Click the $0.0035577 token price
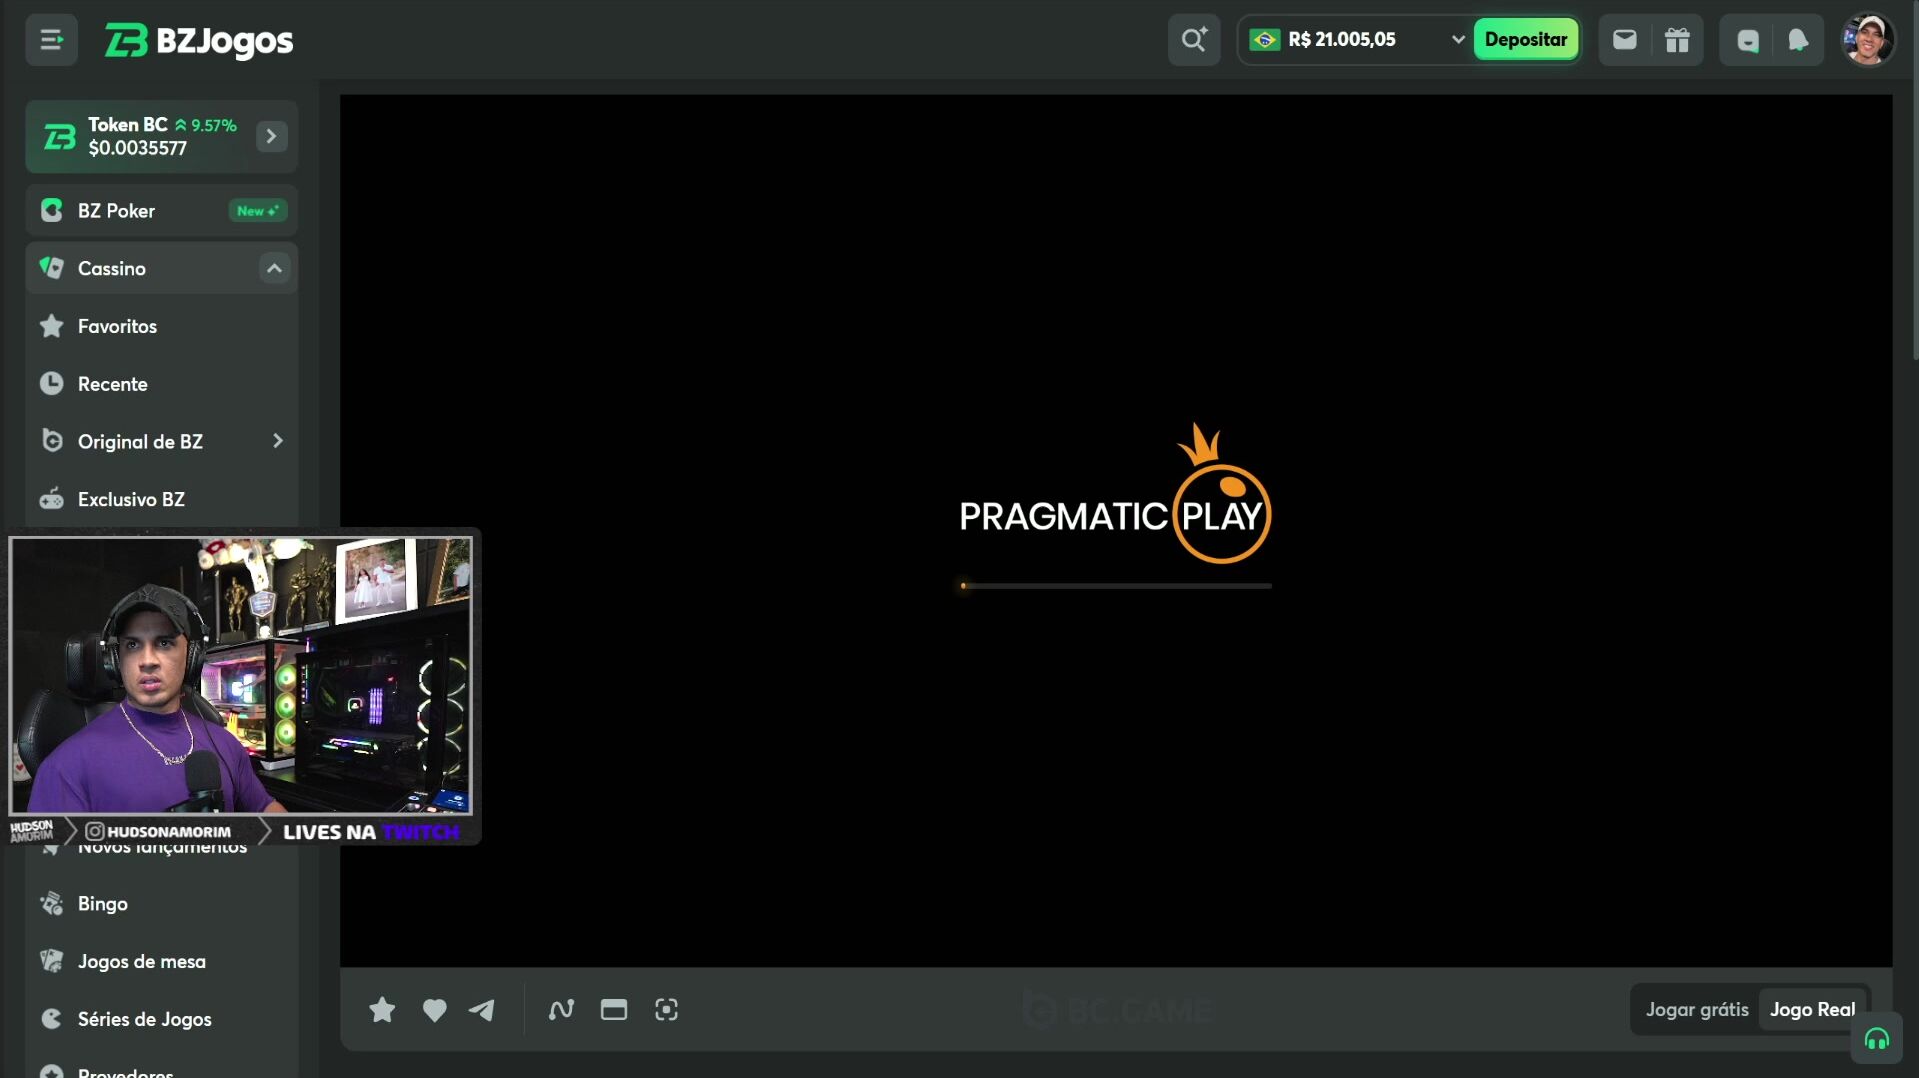Image resolution: width=1919 pixels, height=1078 pixels. point(137,149)
